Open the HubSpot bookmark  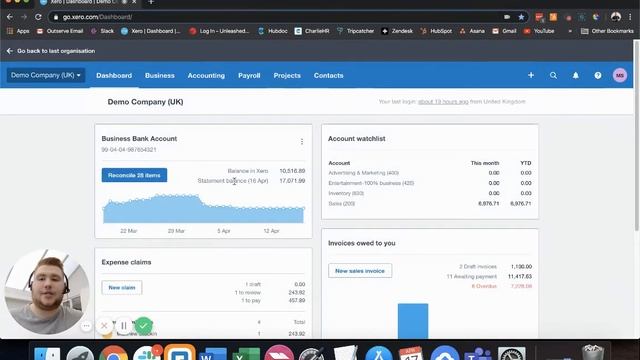[x=436, y=31]
